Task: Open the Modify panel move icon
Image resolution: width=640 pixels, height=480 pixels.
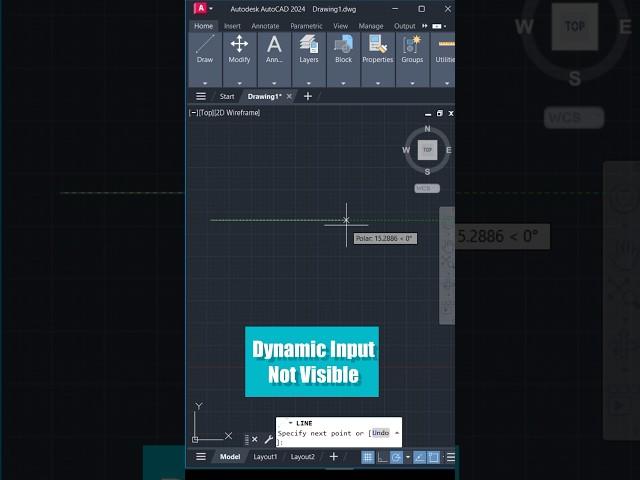Action: 239,44
